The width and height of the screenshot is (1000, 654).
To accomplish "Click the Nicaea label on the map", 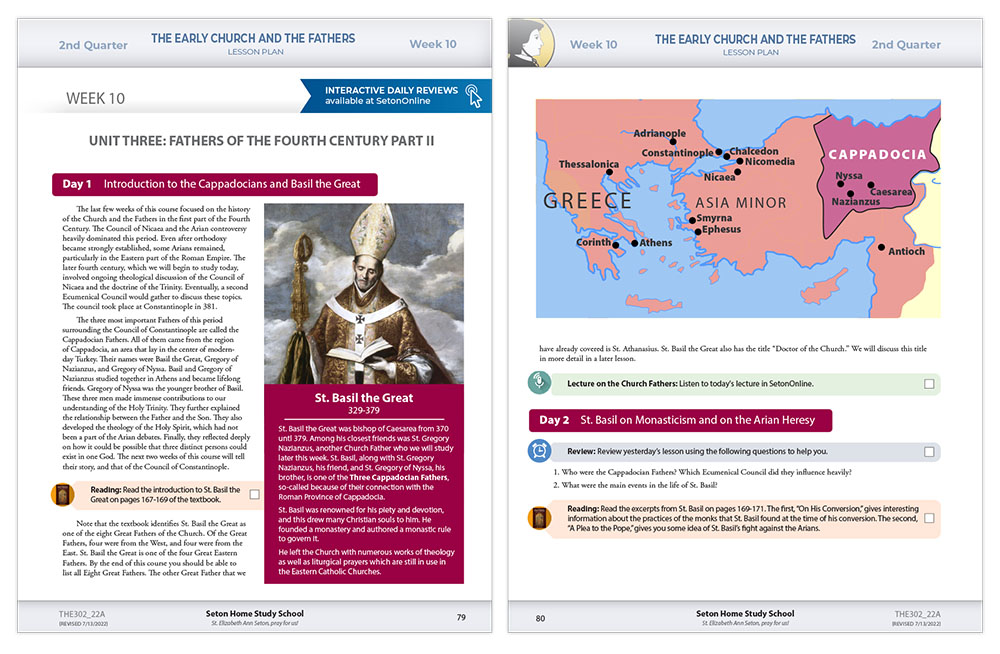I will click(x=719, y=177).
